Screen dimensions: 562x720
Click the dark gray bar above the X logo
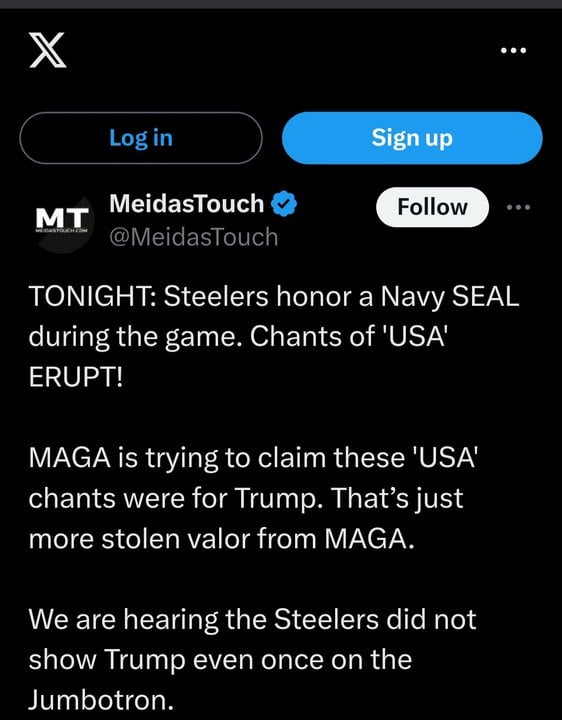click(x=281, y=4)
